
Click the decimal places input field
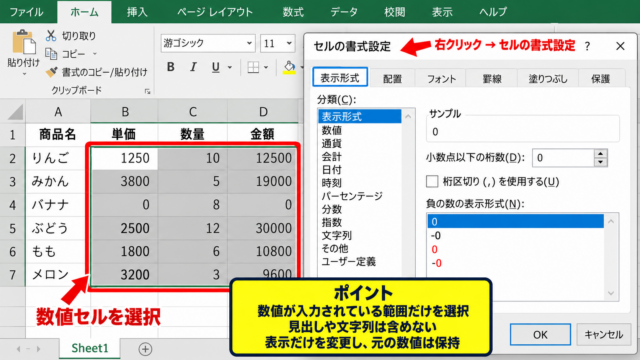click(x=563, y=158)
